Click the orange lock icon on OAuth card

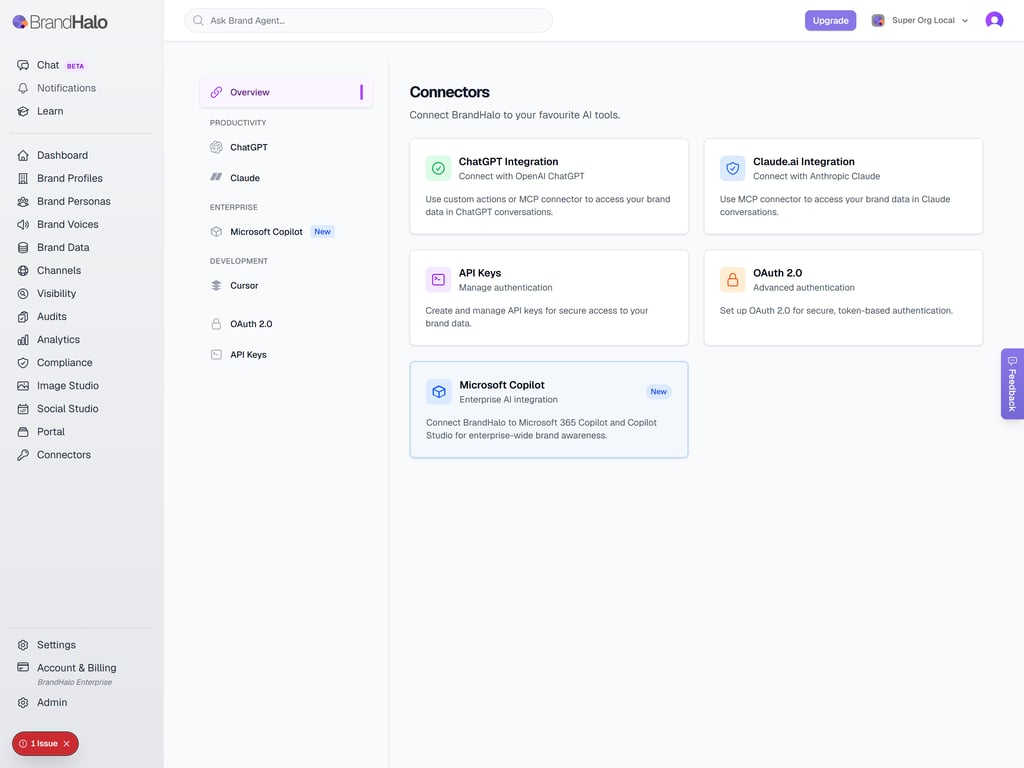(733, 280)
